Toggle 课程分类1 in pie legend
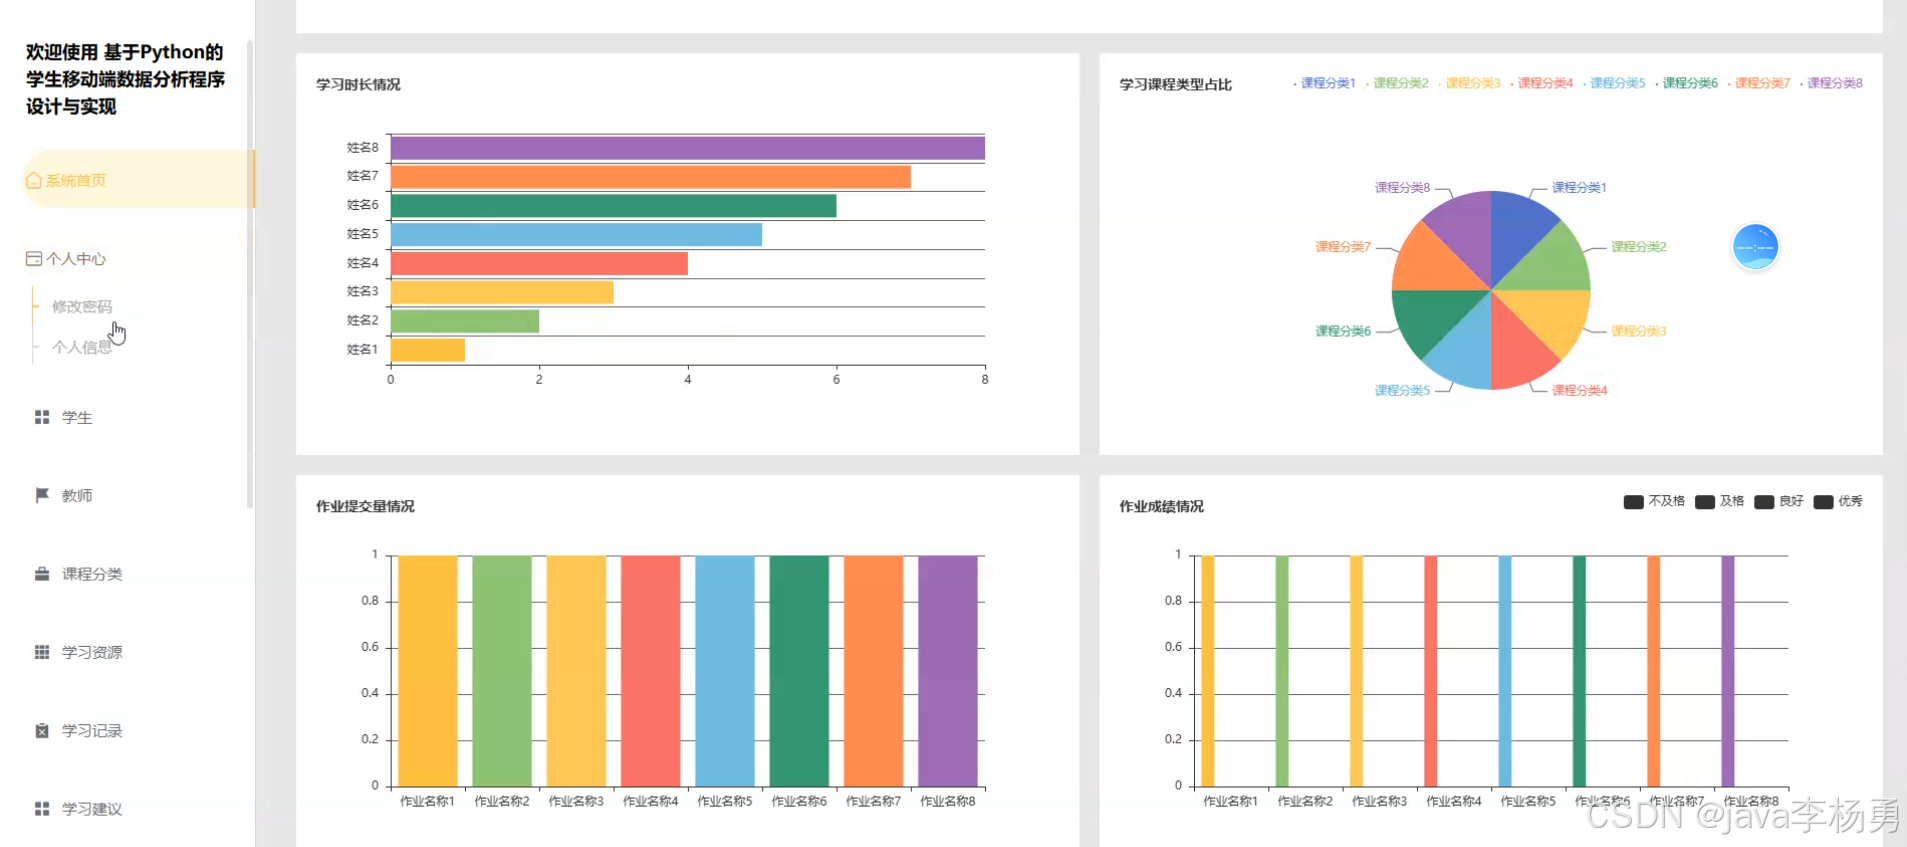 click(x=1324, y=83)
